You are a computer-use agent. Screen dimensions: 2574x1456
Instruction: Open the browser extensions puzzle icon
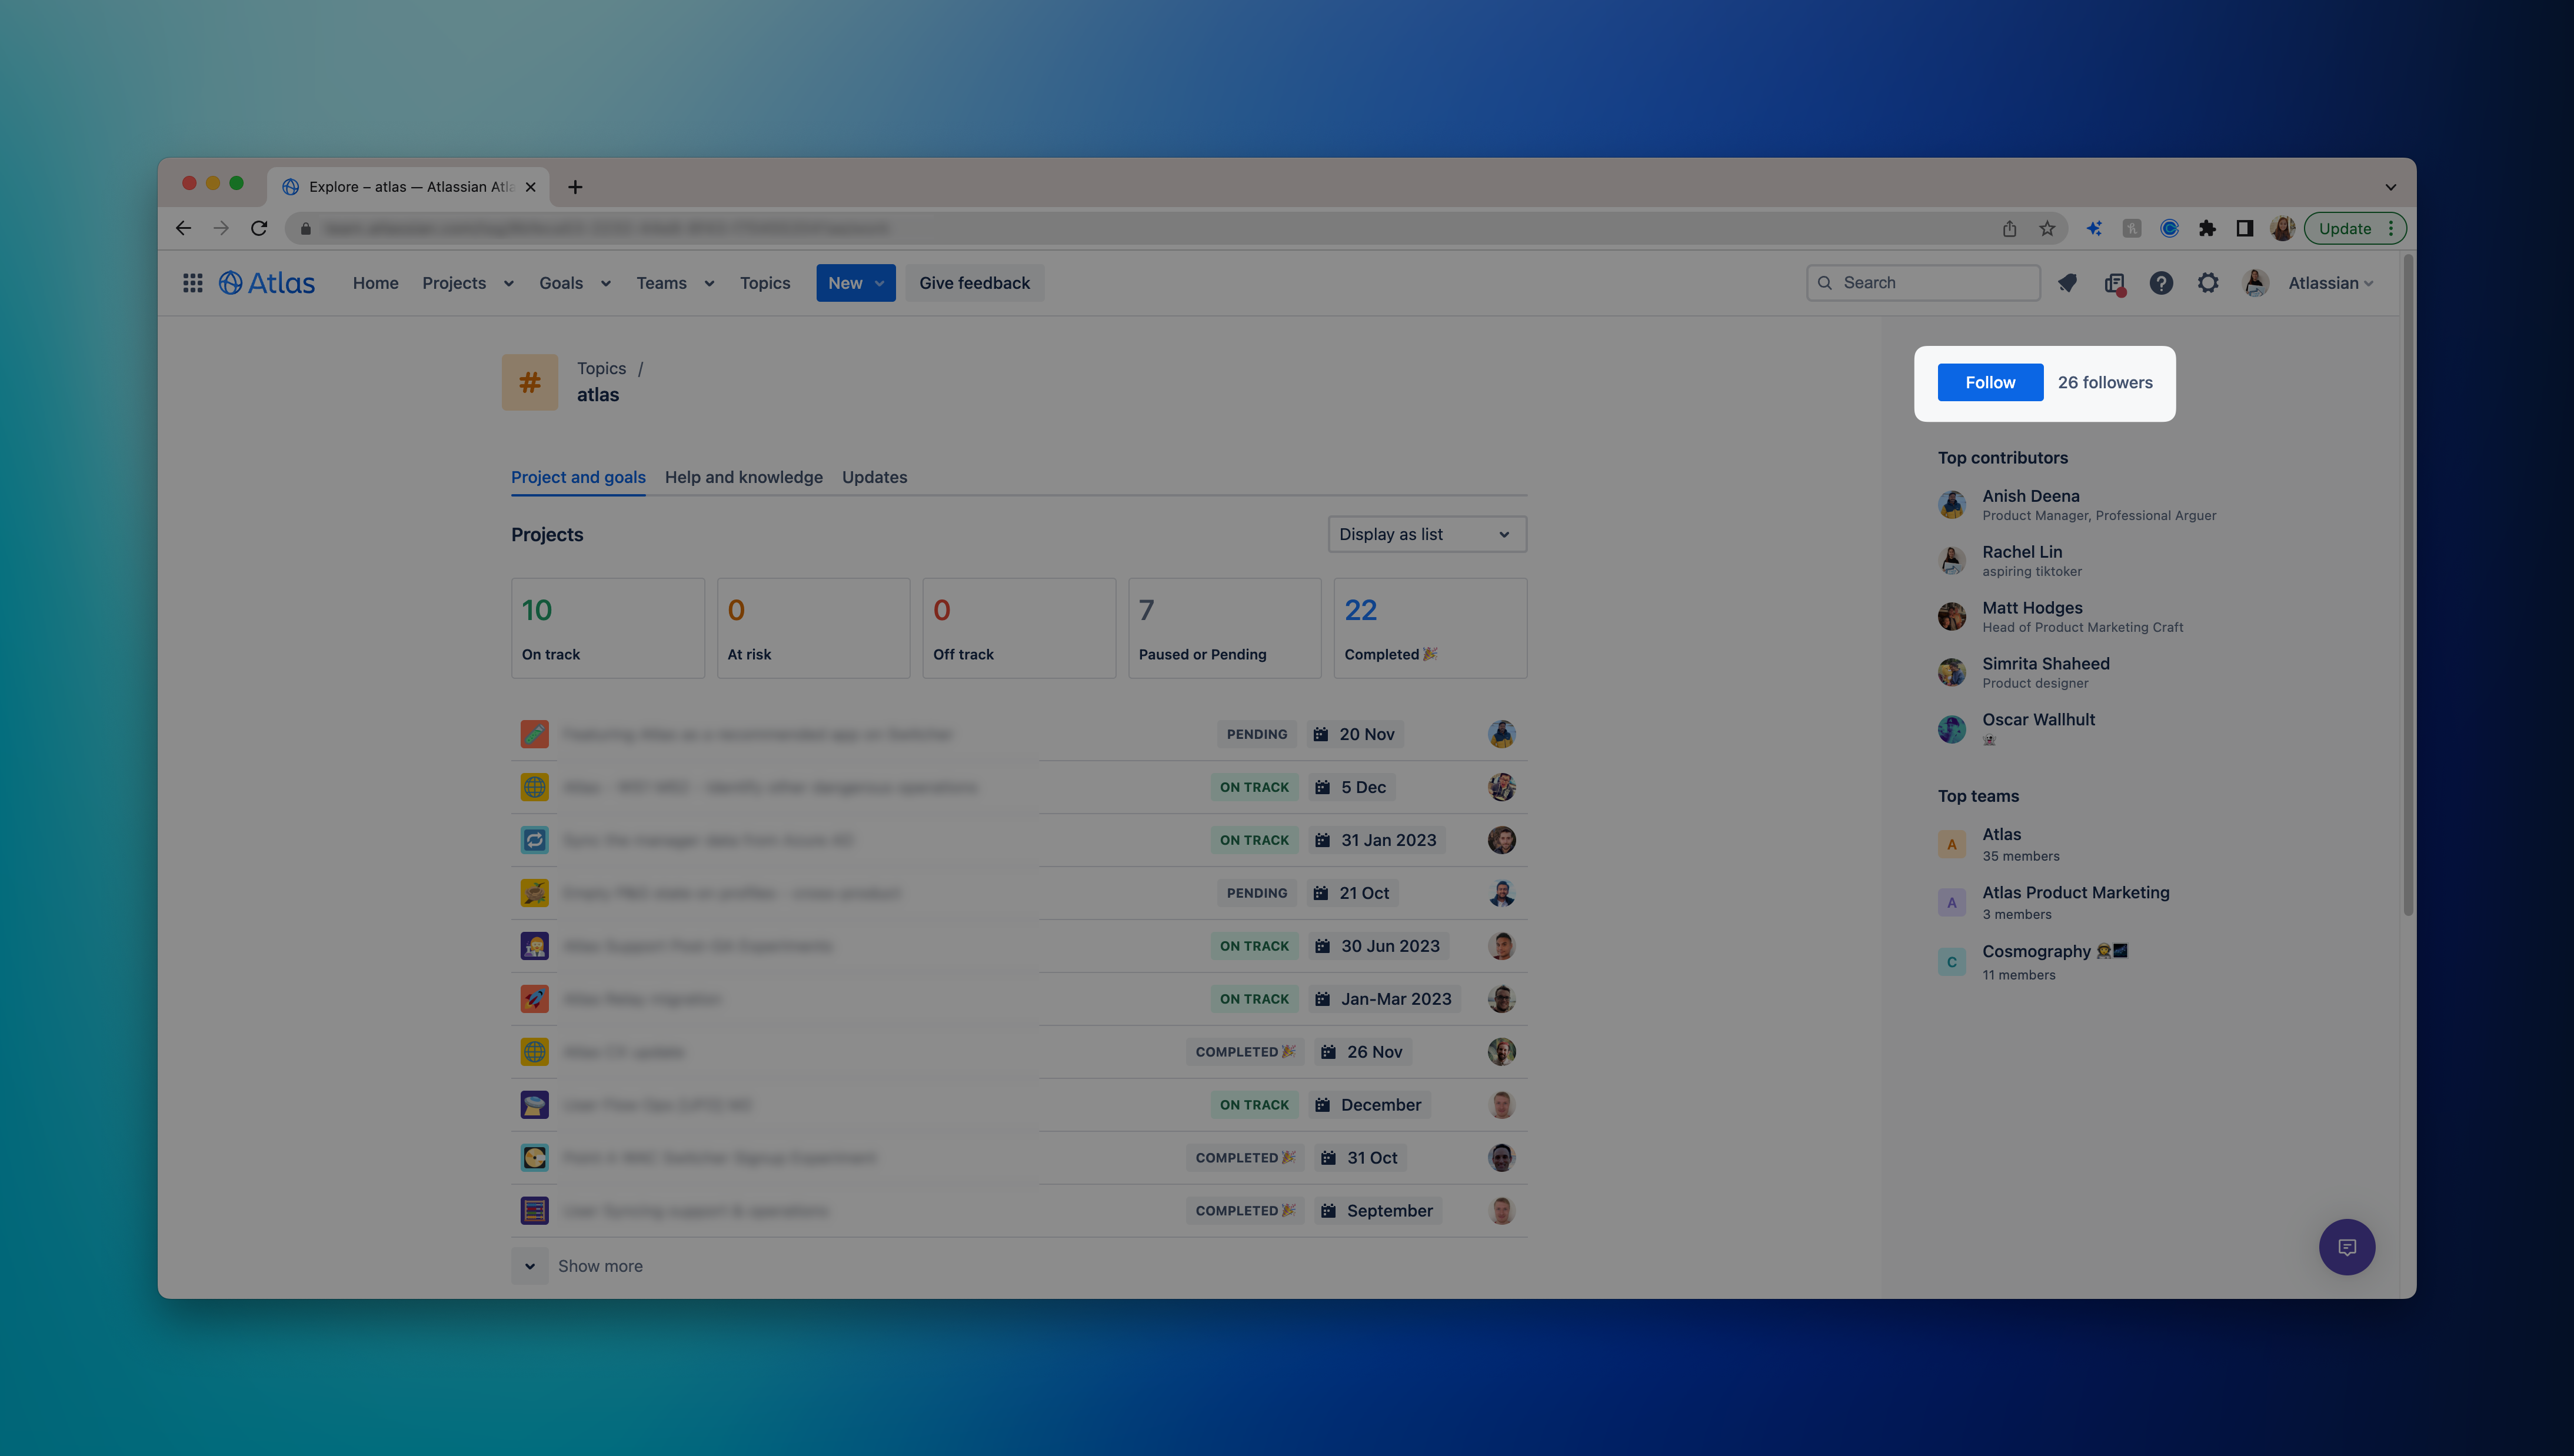tap(2207, 228)
